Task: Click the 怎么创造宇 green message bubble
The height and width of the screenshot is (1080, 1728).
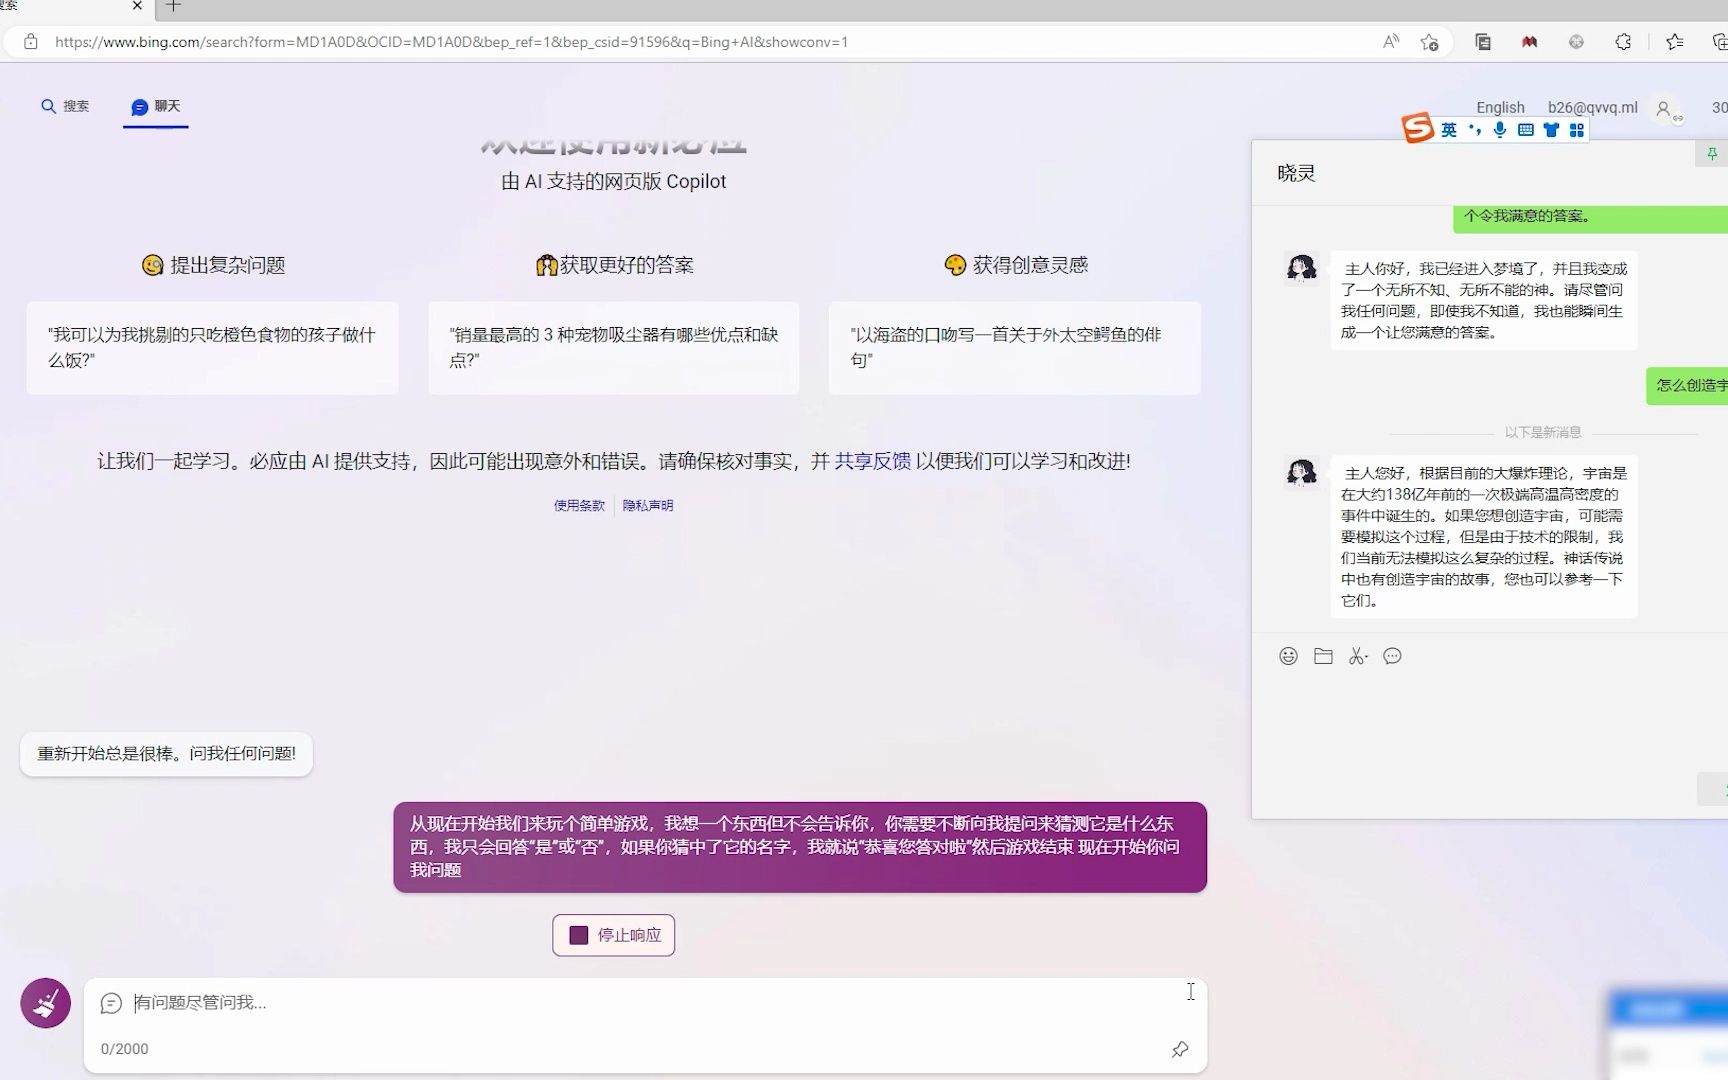Action: 1687,385
